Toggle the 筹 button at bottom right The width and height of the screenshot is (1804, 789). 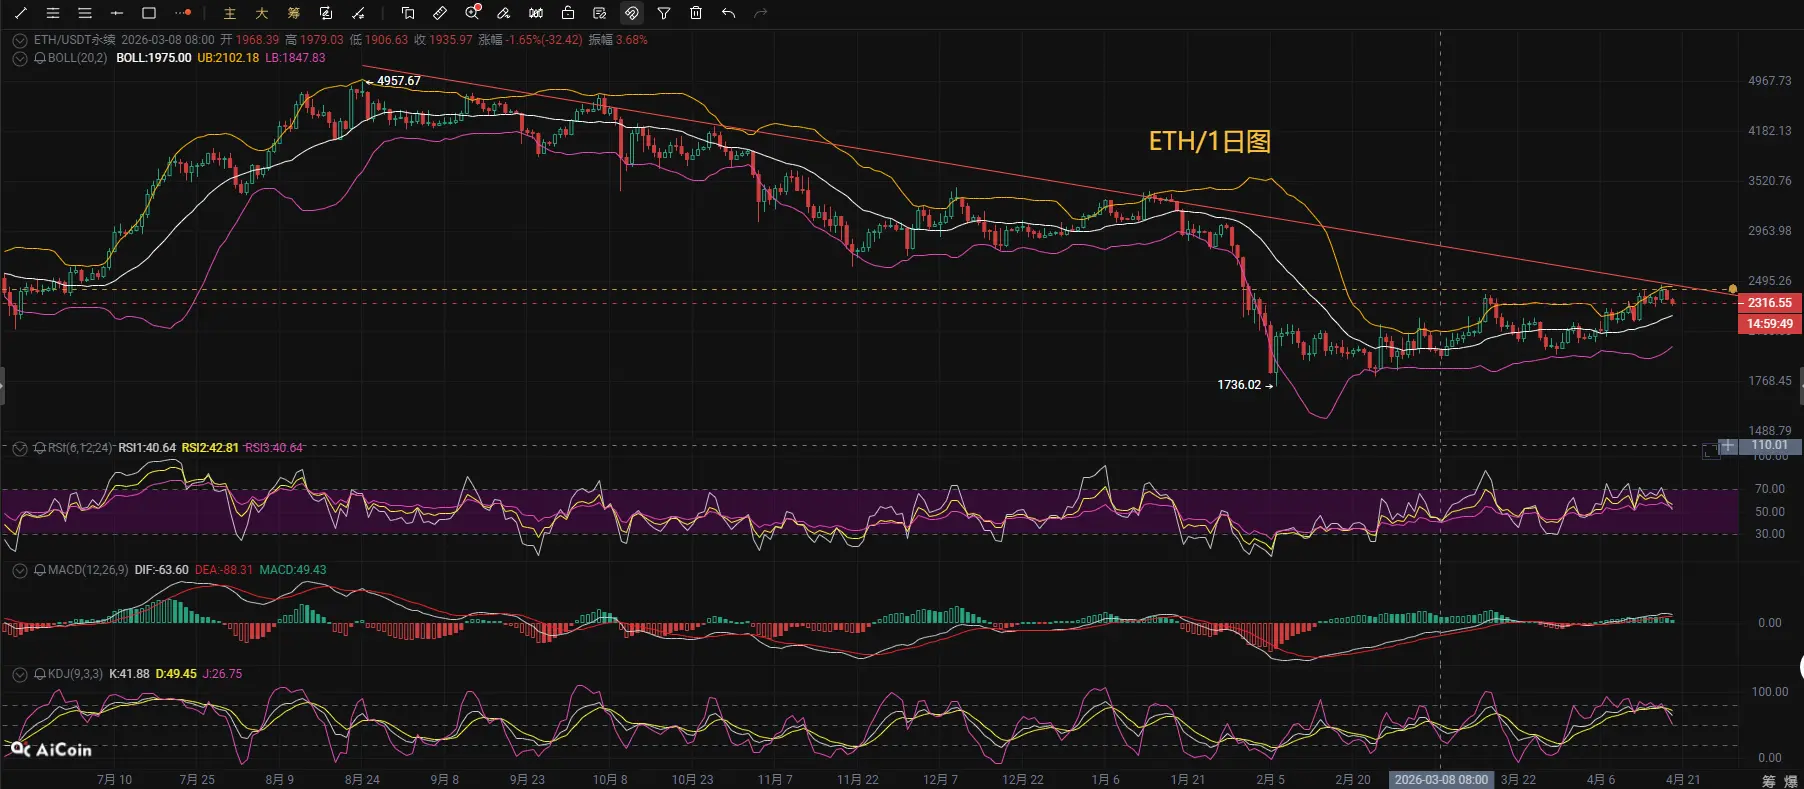[1769, 781]
